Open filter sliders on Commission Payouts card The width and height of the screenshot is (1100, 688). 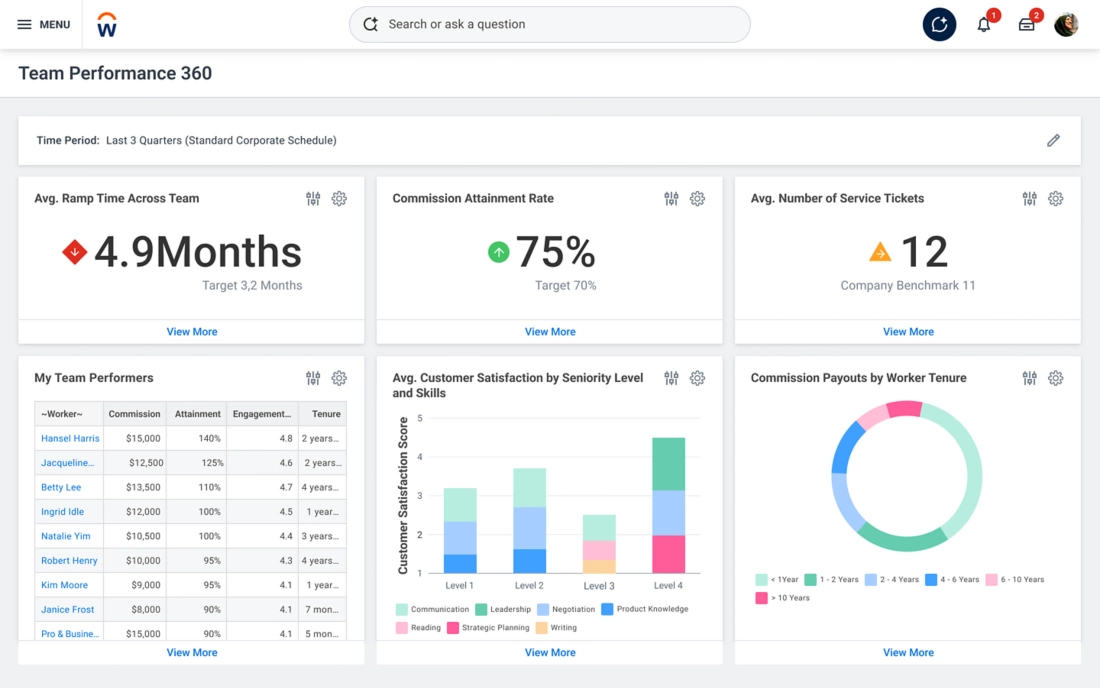pyautogui.click(x=1029, y=378)
